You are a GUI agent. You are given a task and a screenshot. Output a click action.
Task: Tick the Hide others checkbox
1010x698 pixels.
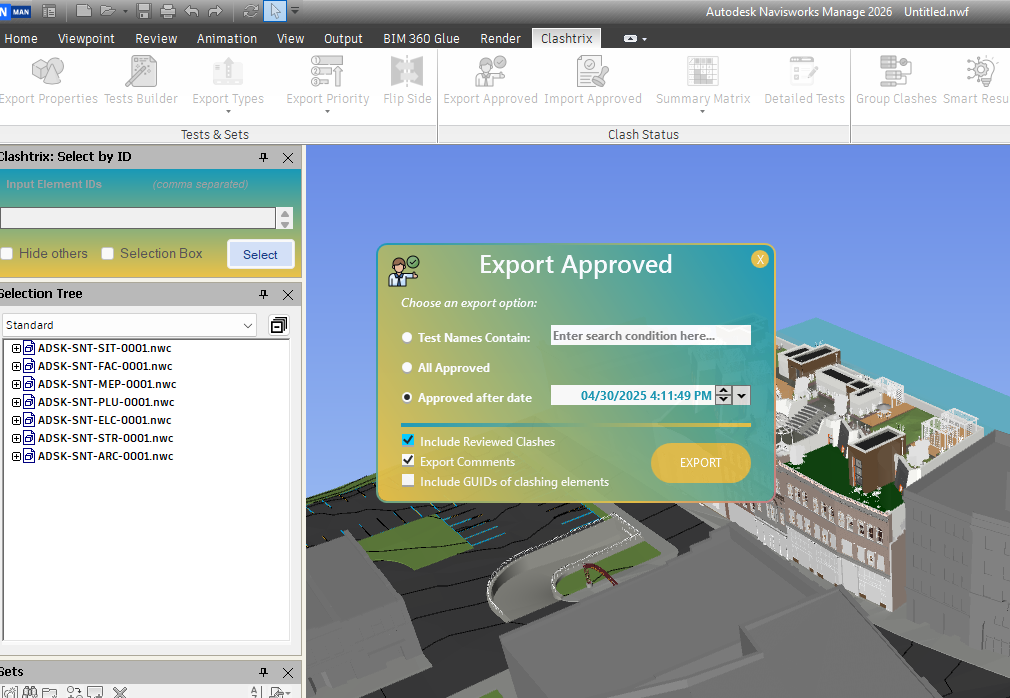point(7,254)
